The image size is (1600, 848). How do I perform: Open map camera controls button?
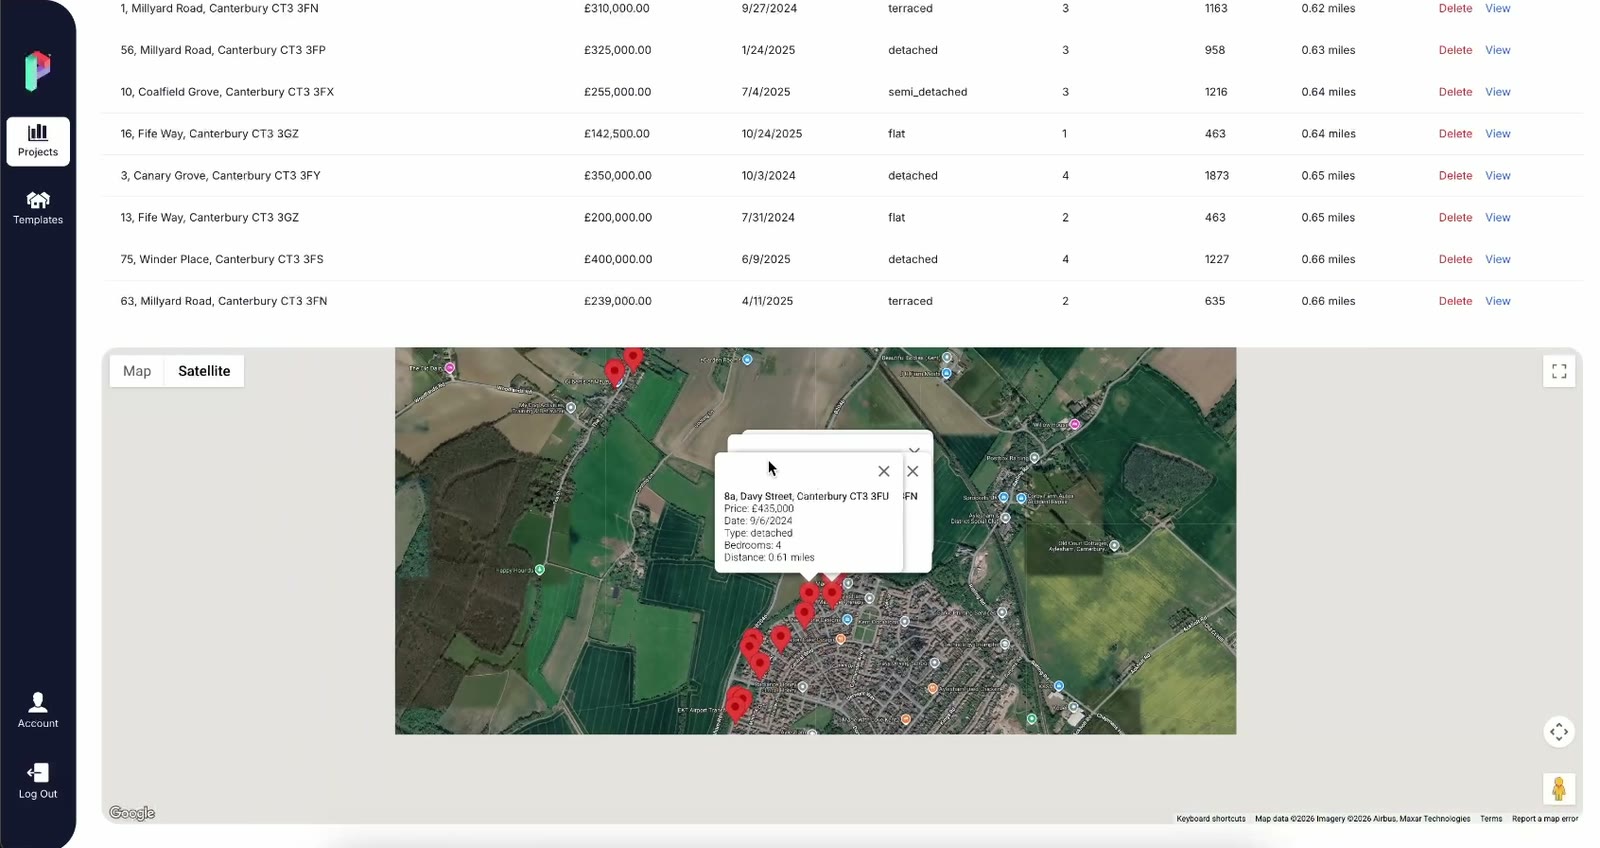(1559, 732)
